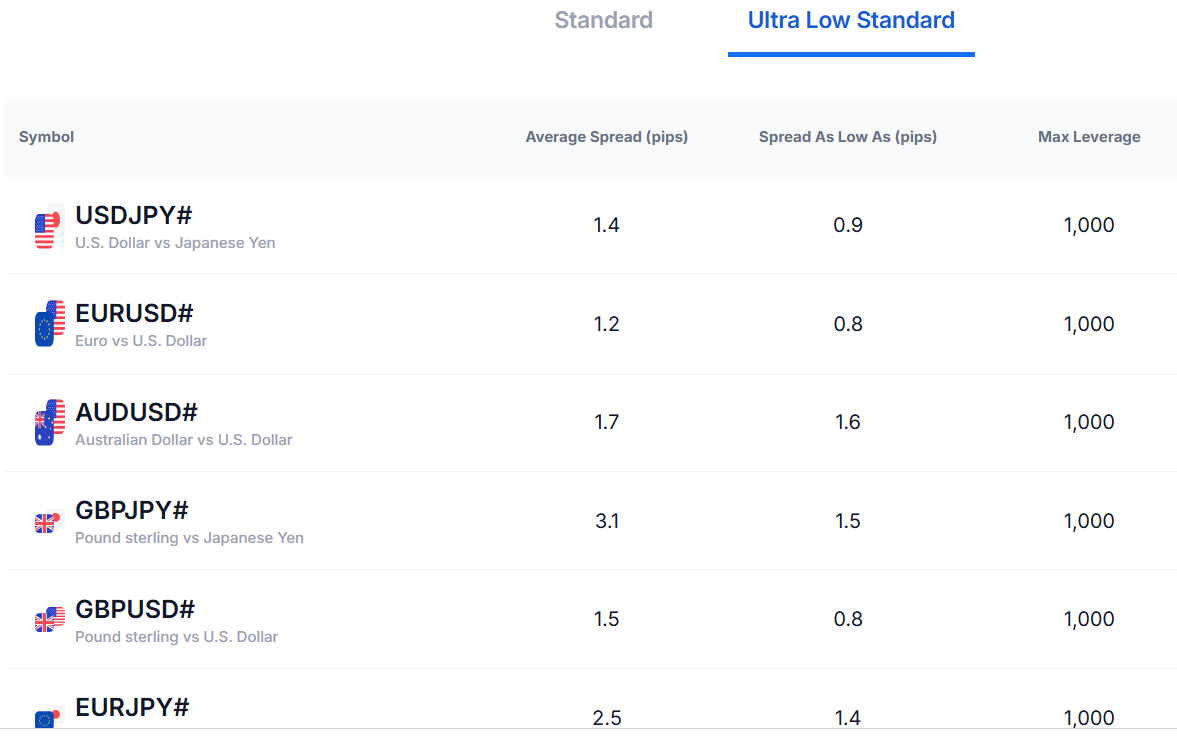Open the USDJPY# symbol name
This screenshot has height=747, width=1177.
134,215
